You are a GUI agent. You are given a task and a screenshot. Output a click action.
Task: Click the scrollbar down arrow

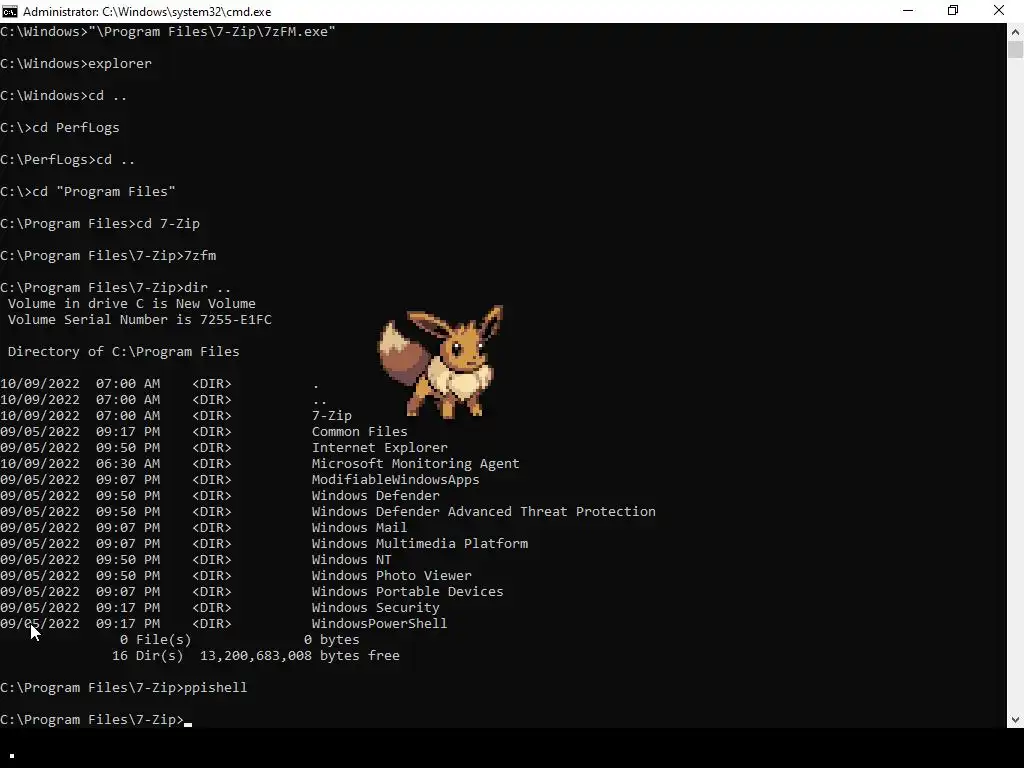pos(1015,720)
